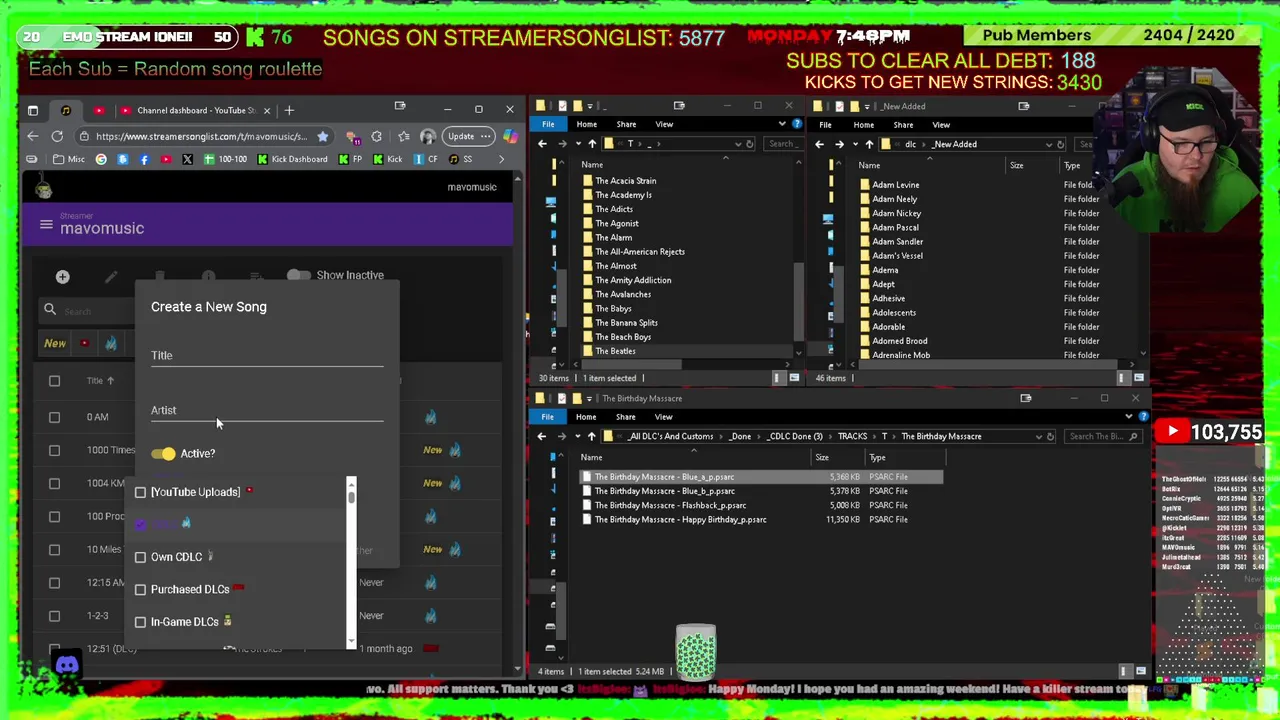Expand the ribbon chevron in top-left Explorer
1280x720 pixels.
(x=782, y=124)
